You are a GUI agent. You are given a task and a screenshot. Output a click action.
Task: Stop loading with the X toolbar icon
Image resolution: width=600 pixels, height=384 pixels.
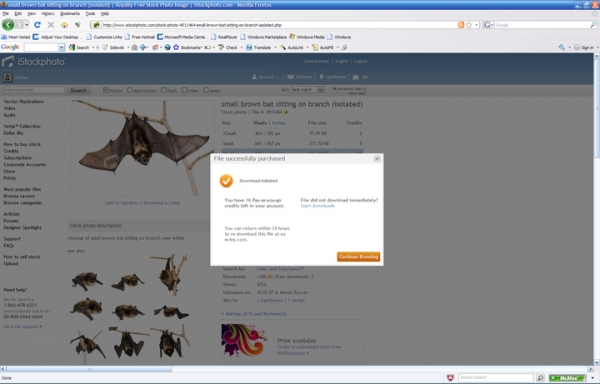pyautogui.click(x=51, y=25)
